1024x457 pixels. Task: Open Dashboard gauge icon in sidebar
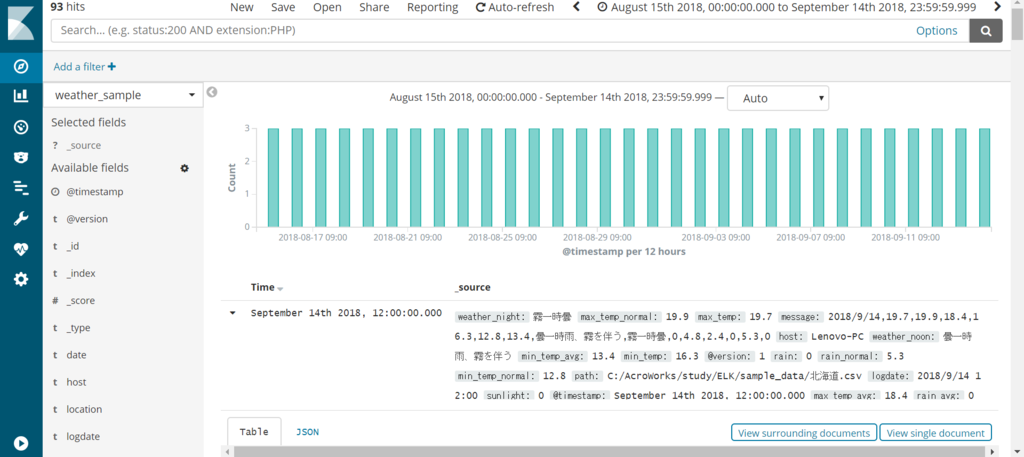[21, 127]
